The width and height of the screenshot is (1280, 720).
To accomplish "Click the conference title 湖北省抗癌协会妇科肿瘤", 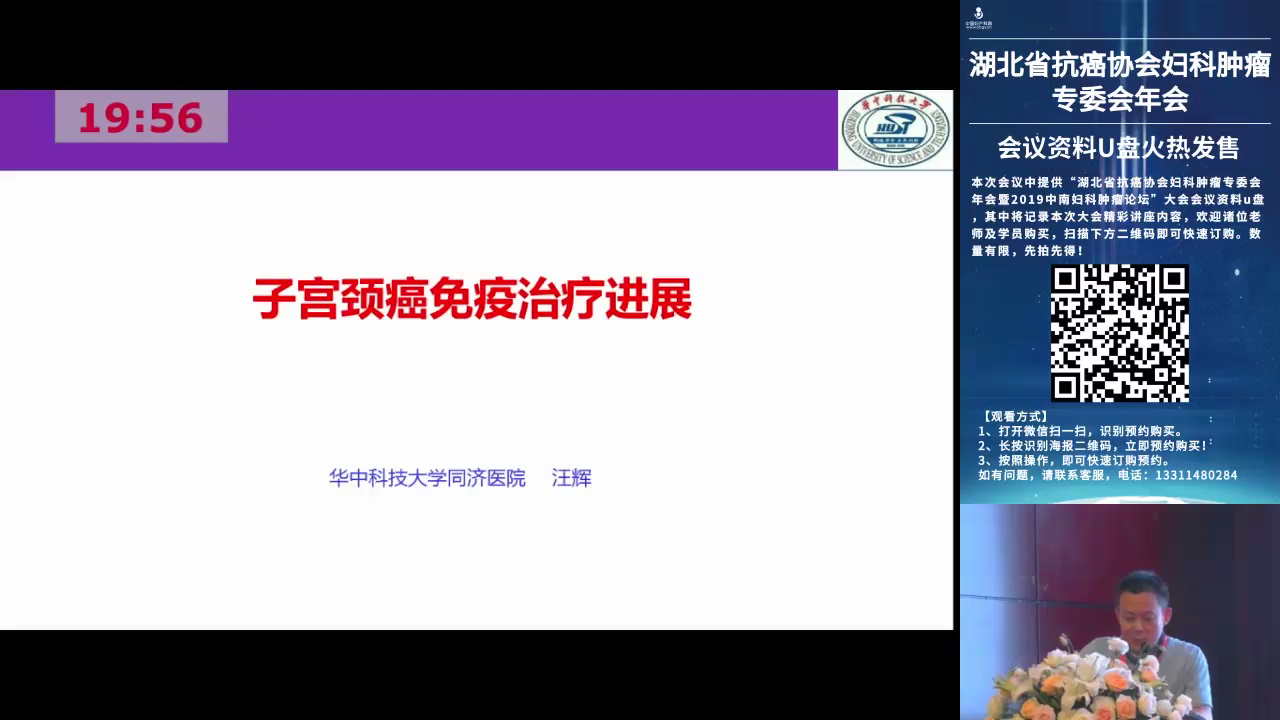I will (1119, 65).
